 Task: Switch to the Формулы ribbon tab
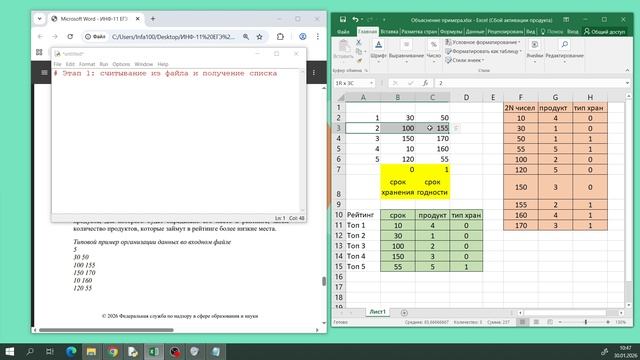pyautogui.click(x=451, y=31)
